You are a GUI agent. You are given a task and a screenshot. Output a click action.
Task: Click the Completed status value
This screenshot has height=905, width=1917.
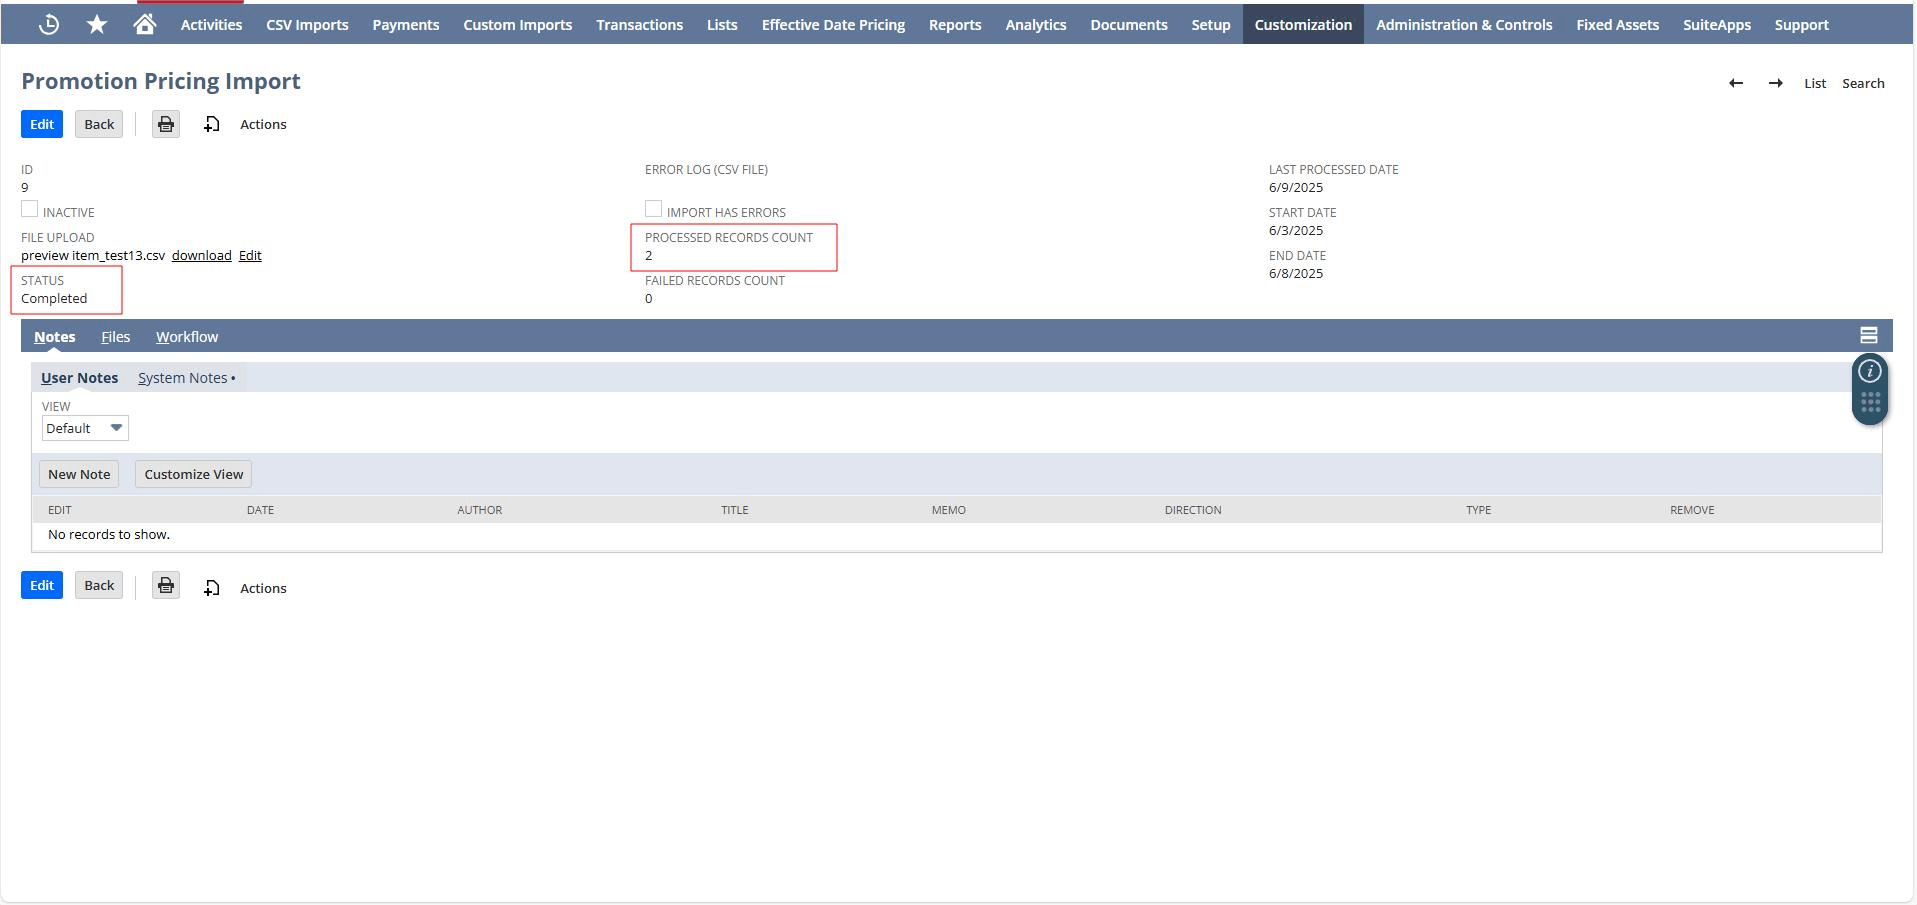click(x=54, y=298)
